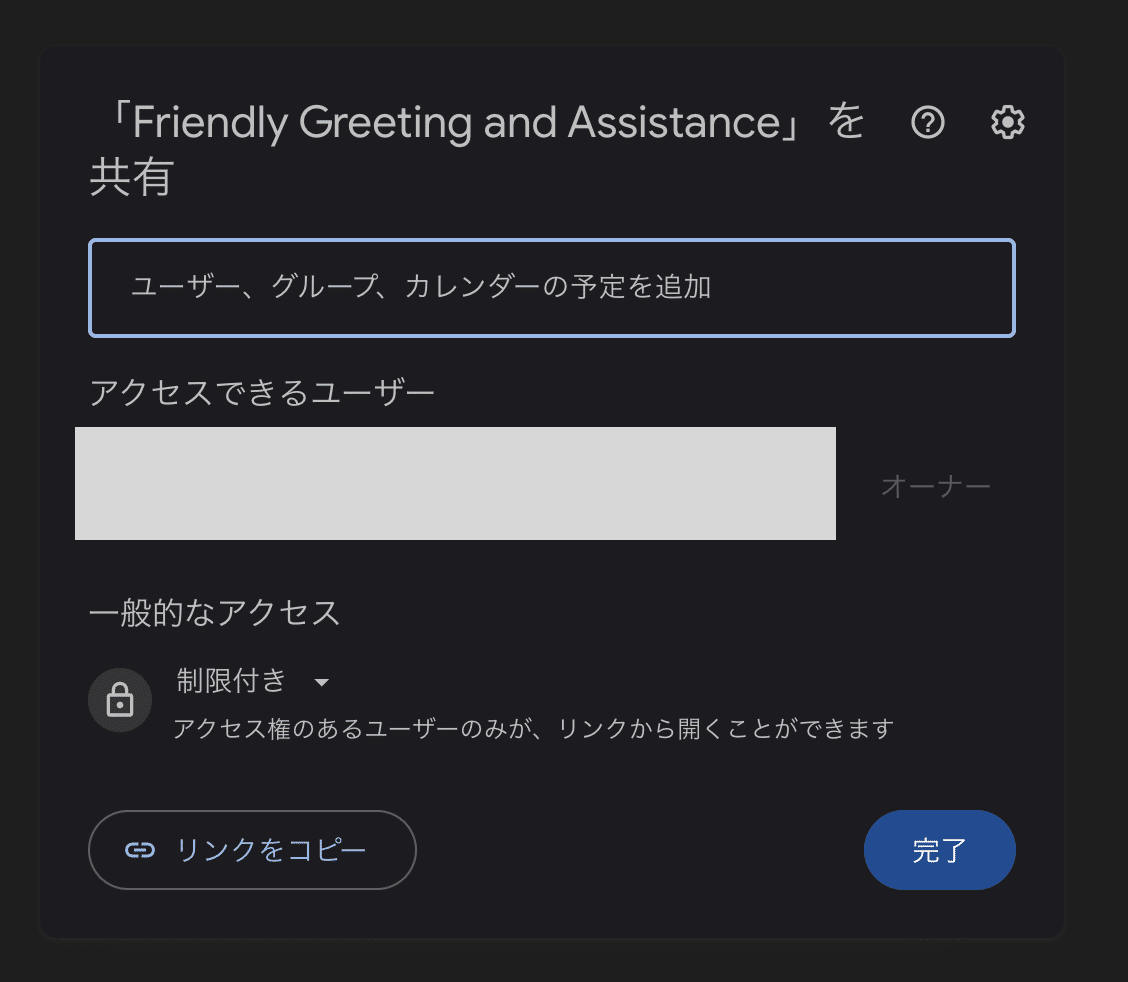The image size is (1128, 982).
Task: Click the dark backdrop outside the share dialog
Action: 1096,500
